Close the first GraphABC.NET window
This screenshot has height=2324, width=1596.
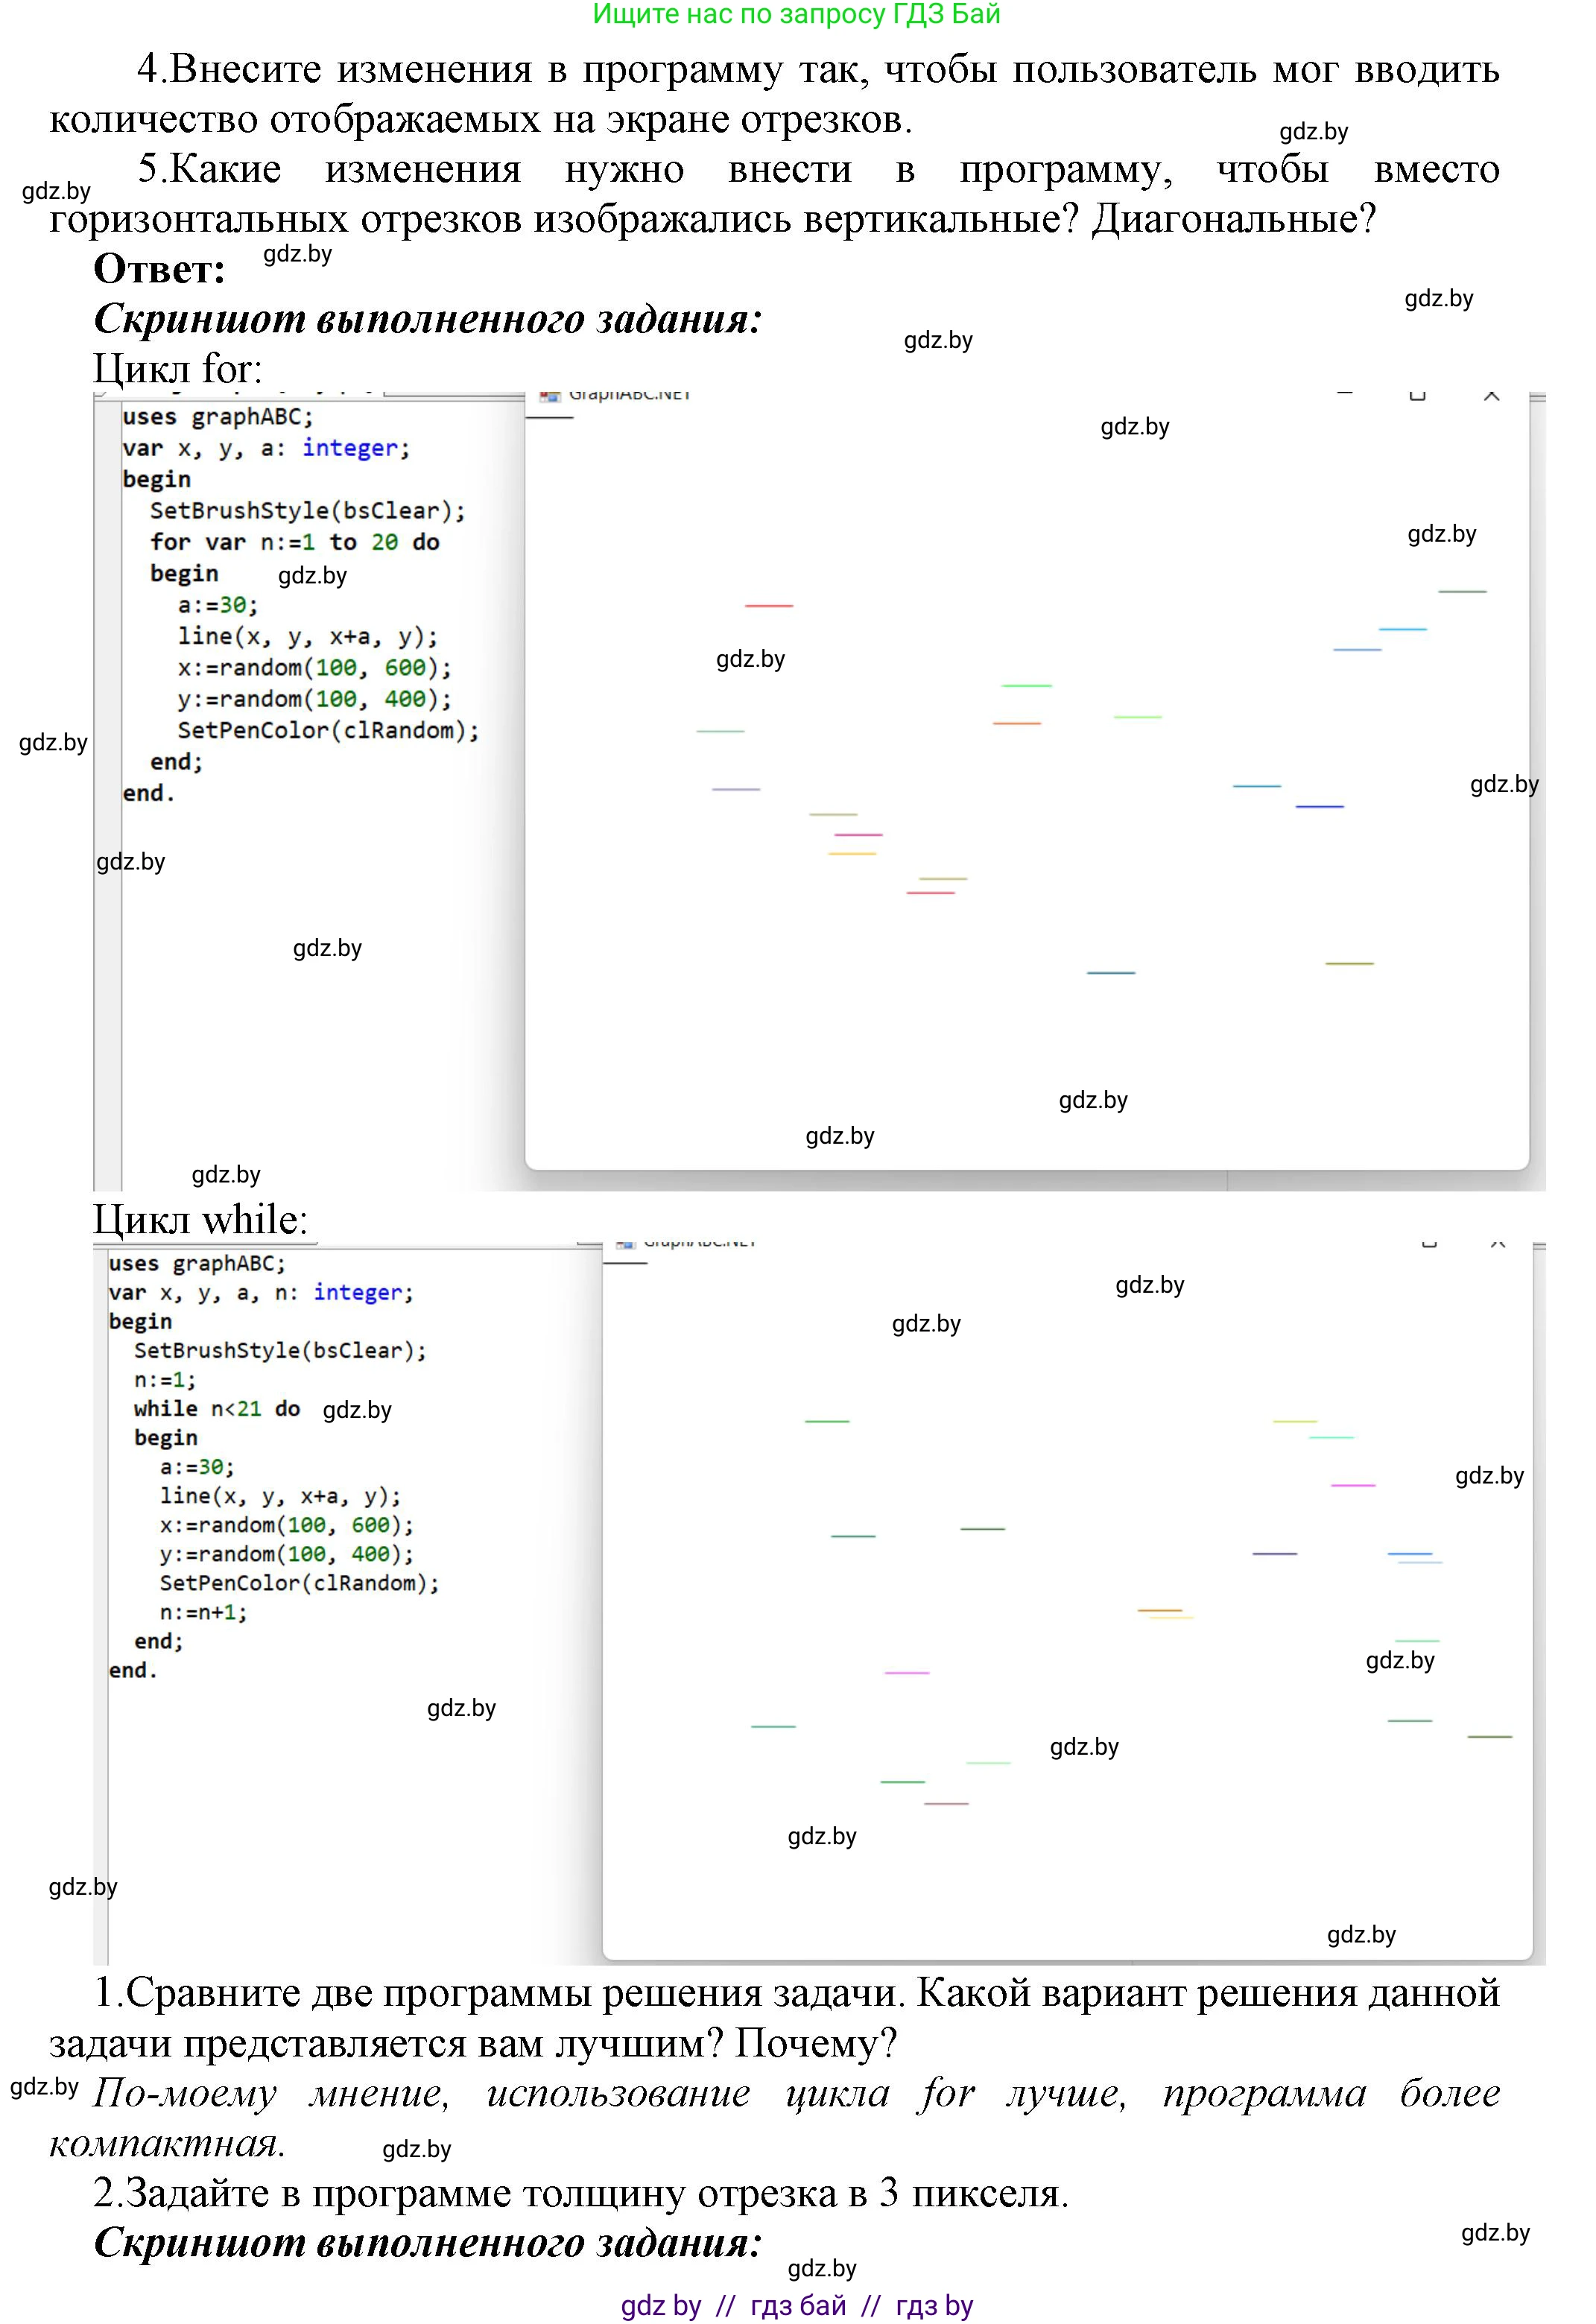point(1491,396)
